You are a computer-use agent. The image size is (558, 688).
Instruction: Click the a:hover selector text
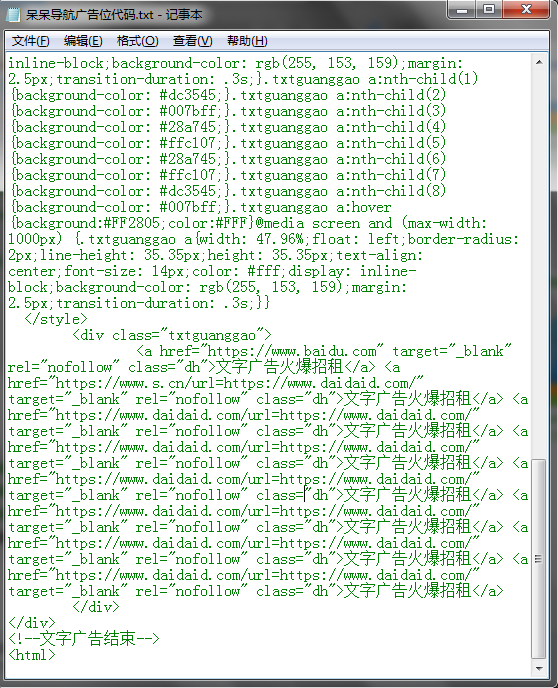point(364,207)
